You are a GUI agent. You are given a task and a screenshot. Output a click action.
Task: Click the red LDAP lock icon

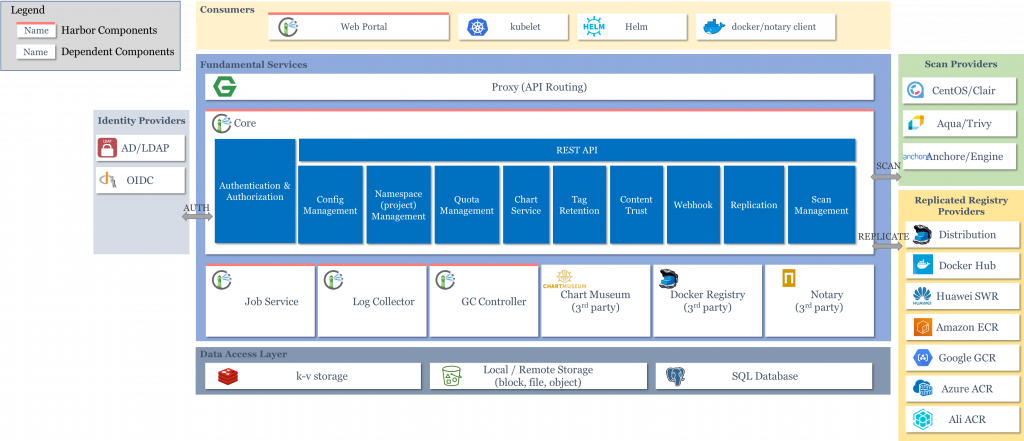pyautogui.click(x=107, y=148)
